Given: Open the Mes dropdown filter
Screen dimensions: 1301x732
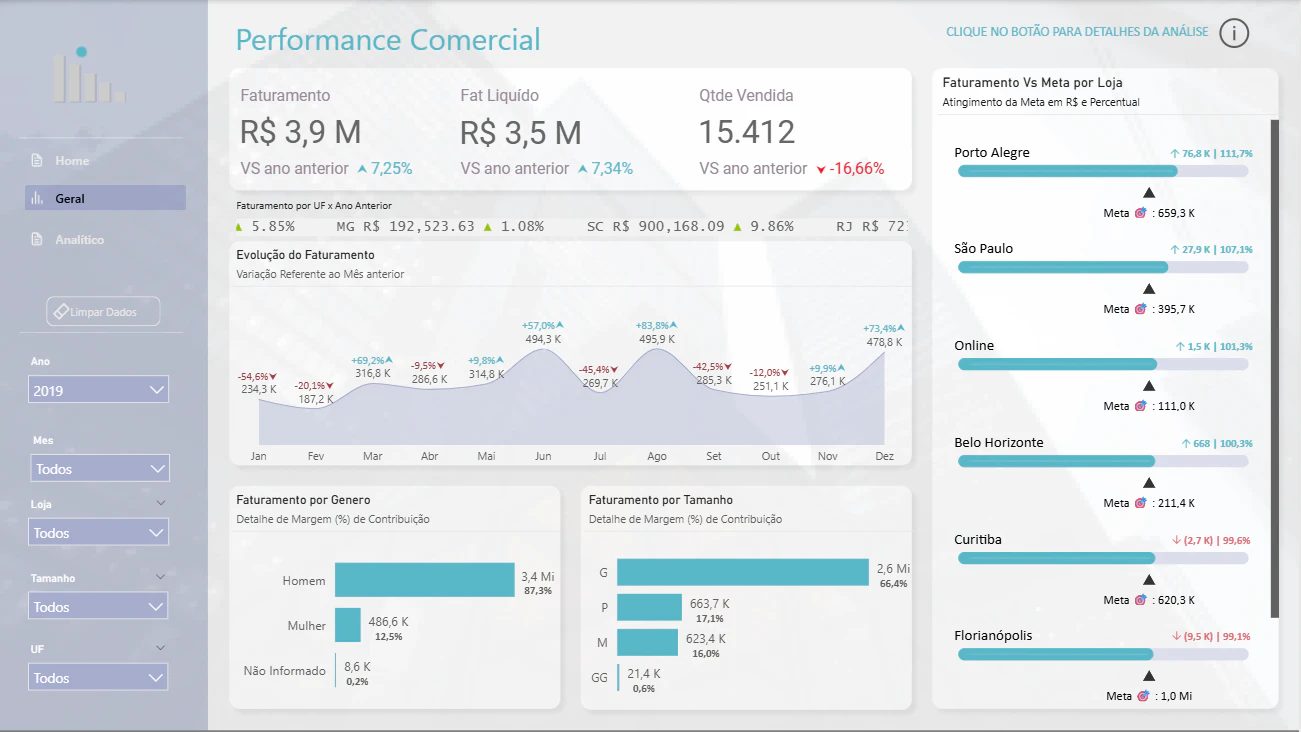Looking at the screenshot, I should click(x=100, y=468).
